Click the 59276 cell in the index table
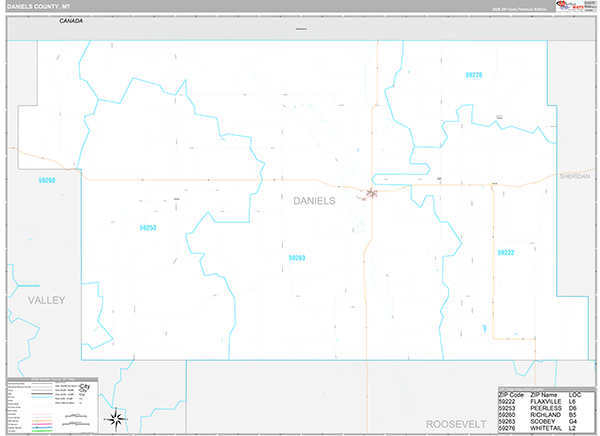This screenshot has height=436, width=600. pyautogui.click(x=507, y=428)
